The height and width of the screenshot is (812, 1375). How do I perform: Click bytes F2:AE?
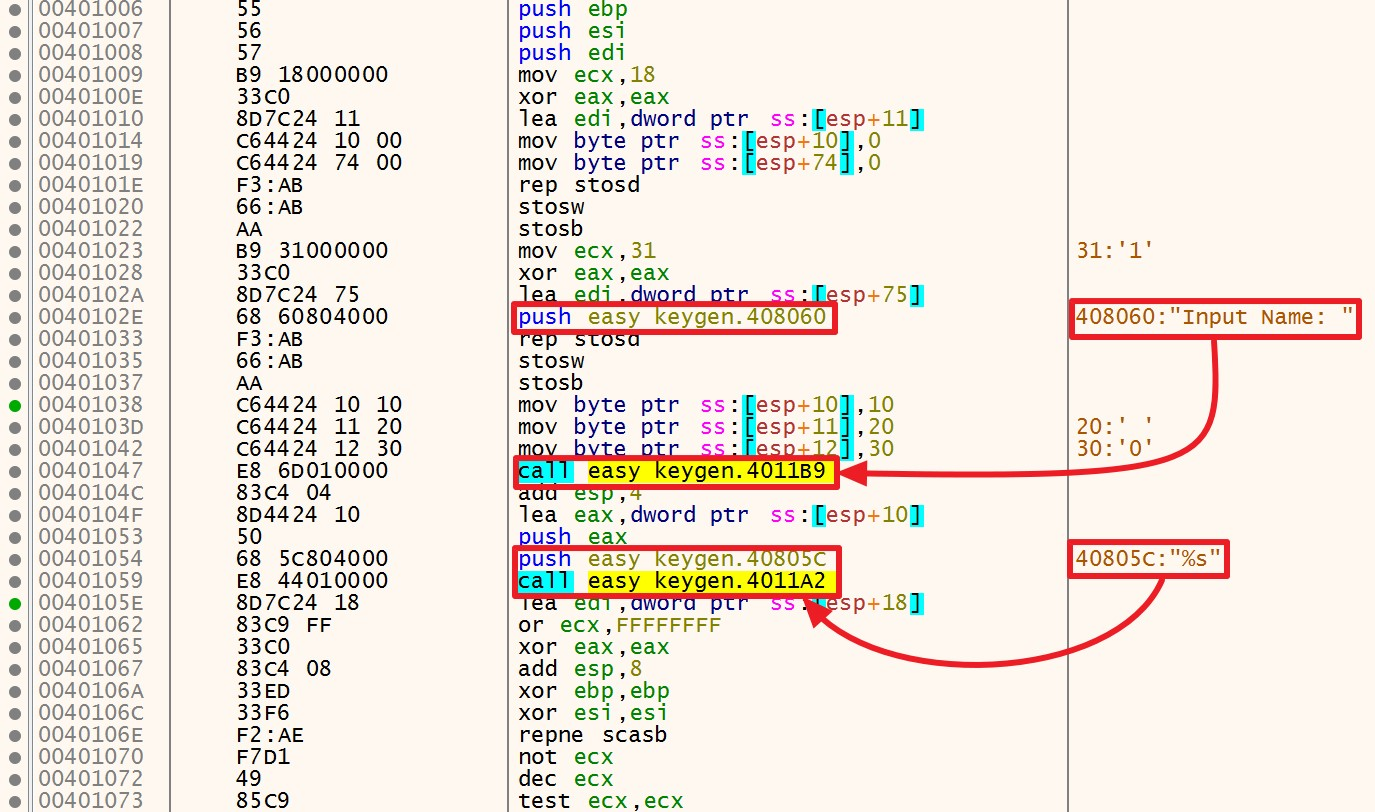pos(269,735)
